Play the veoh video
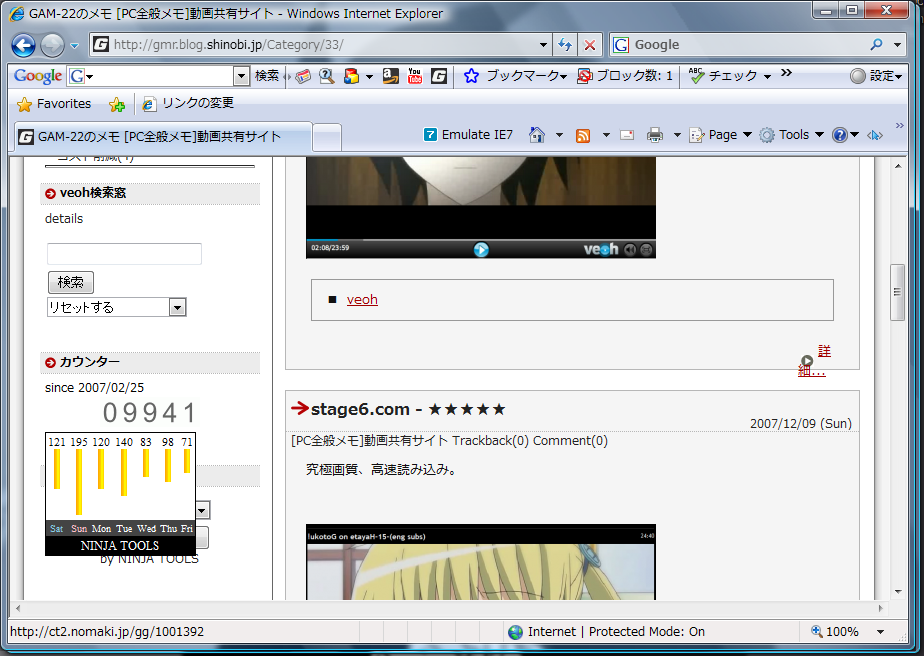The height and width of the screenshot is (656, 924). coord(481,249)
